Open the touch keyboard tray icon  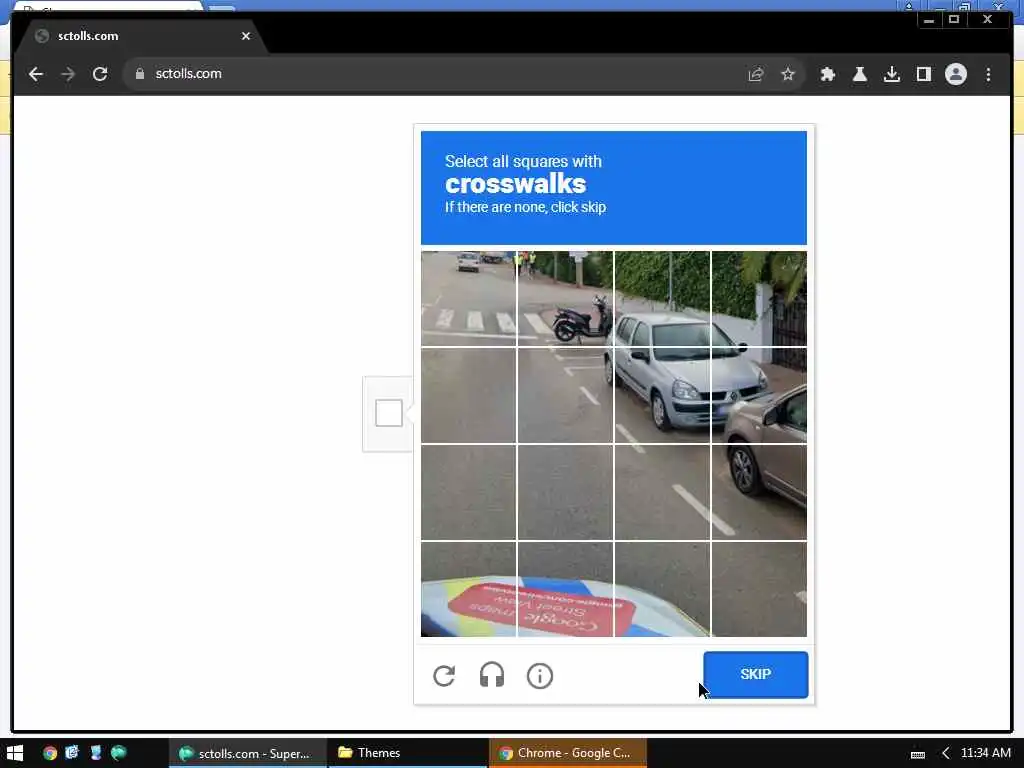click(918, 754)
